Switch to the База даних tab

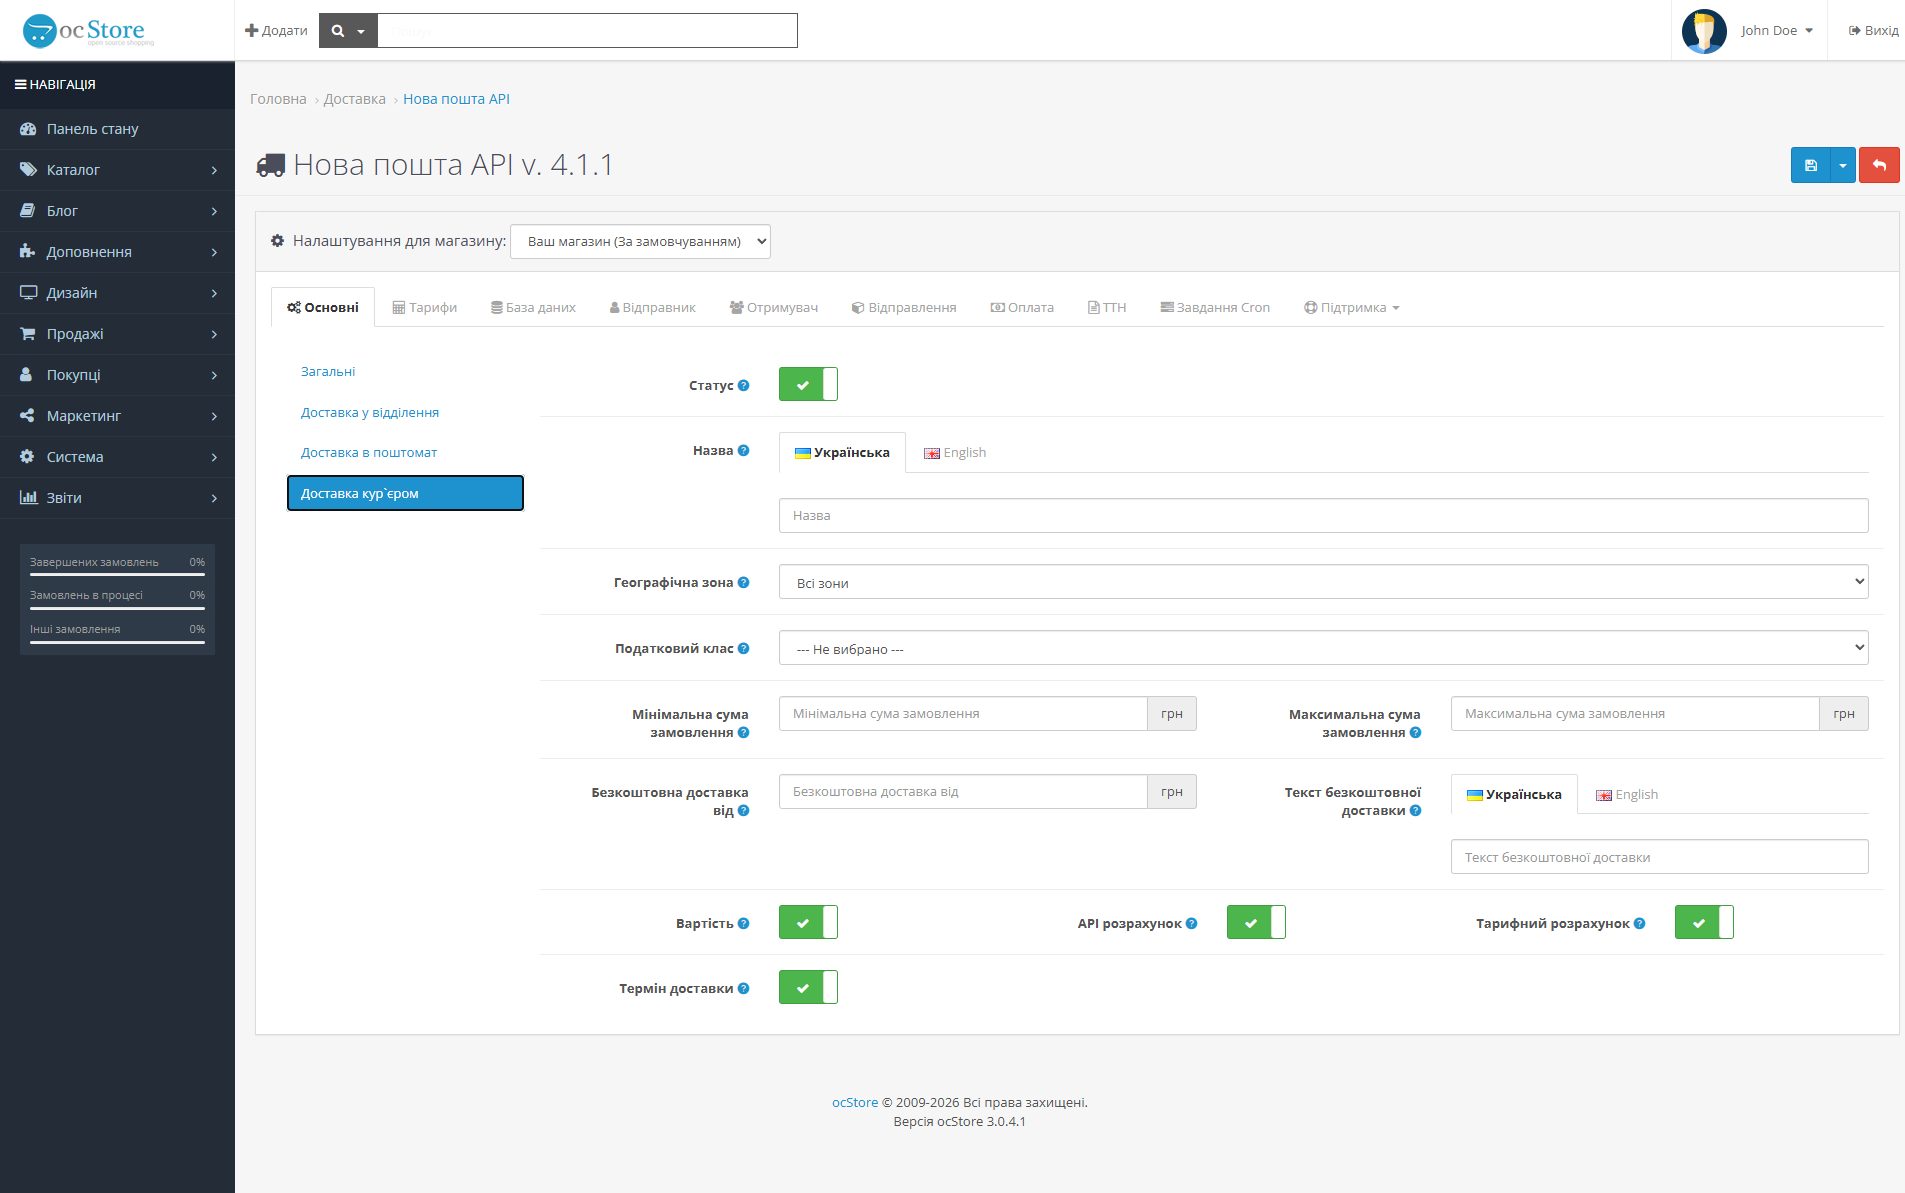pos(533,307)
